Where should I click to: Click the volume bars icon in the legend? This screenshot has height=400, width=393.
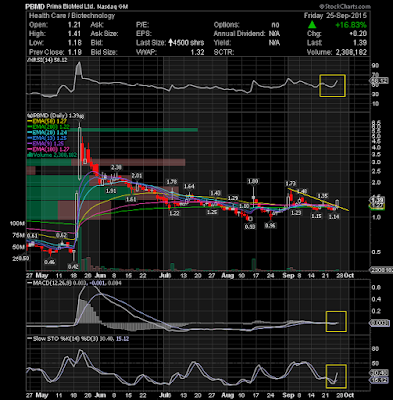point(29,155)
